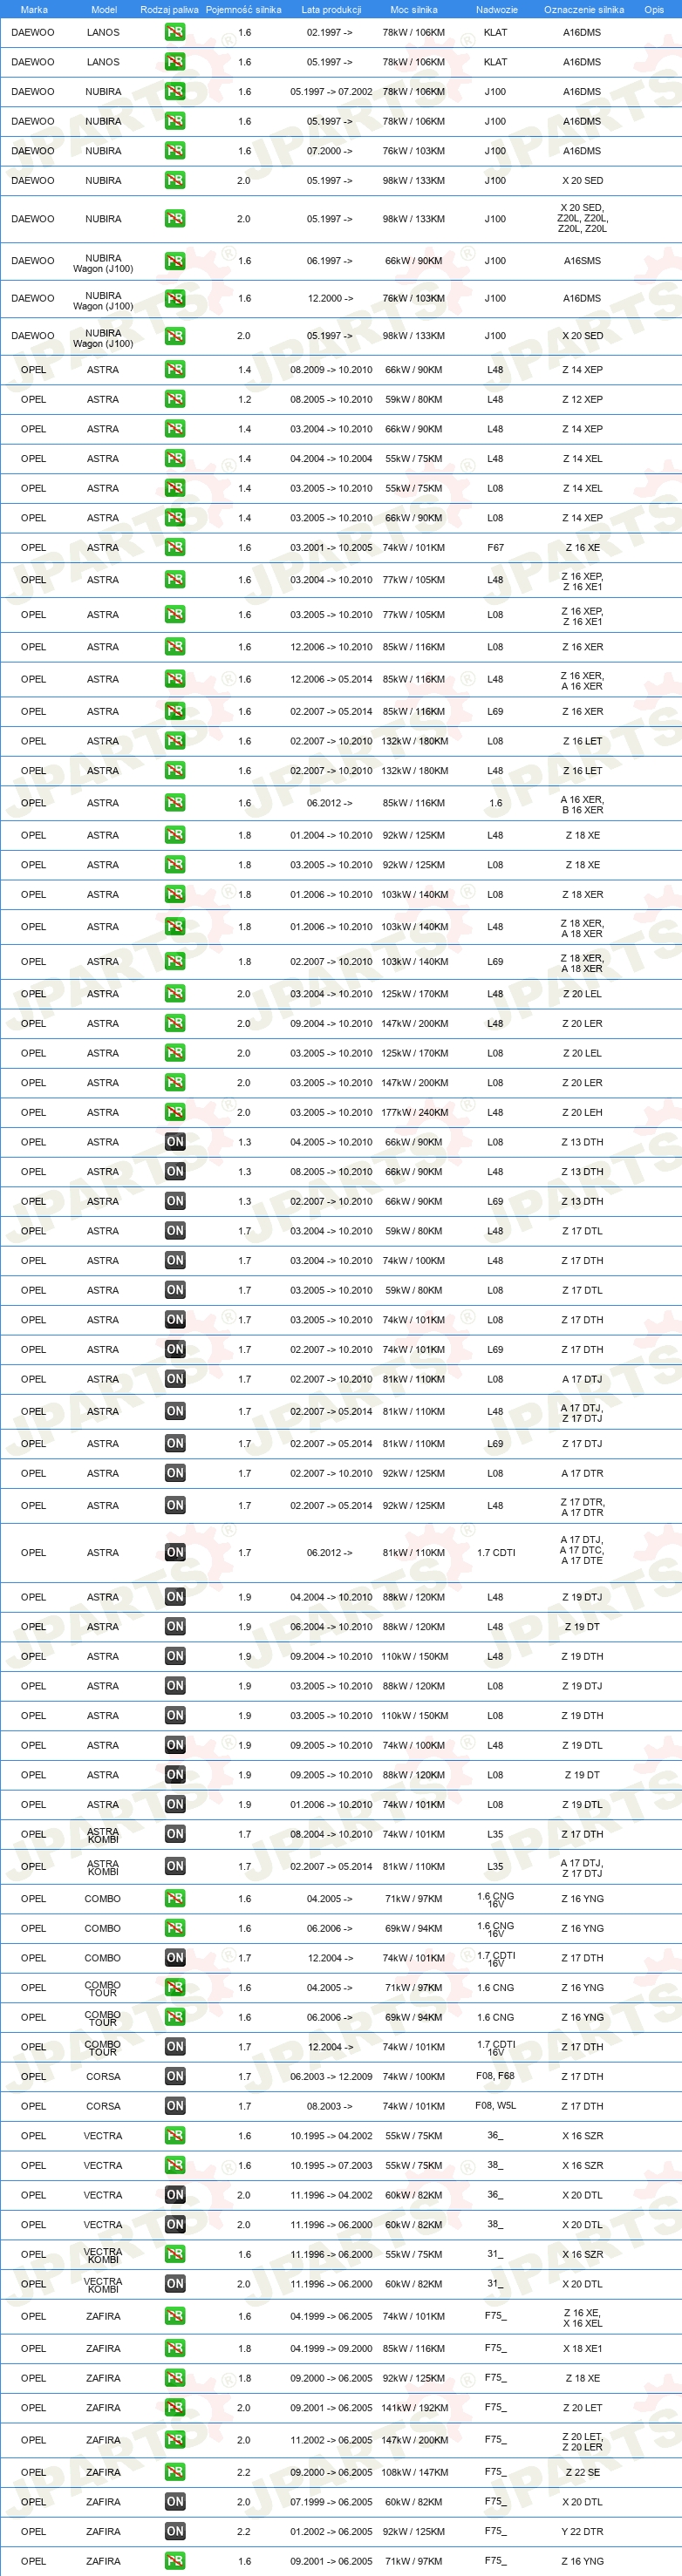Click 'A16SMS' engine code cell
The height and width of the screenshot is (2576, 682).
coord(582,261)
